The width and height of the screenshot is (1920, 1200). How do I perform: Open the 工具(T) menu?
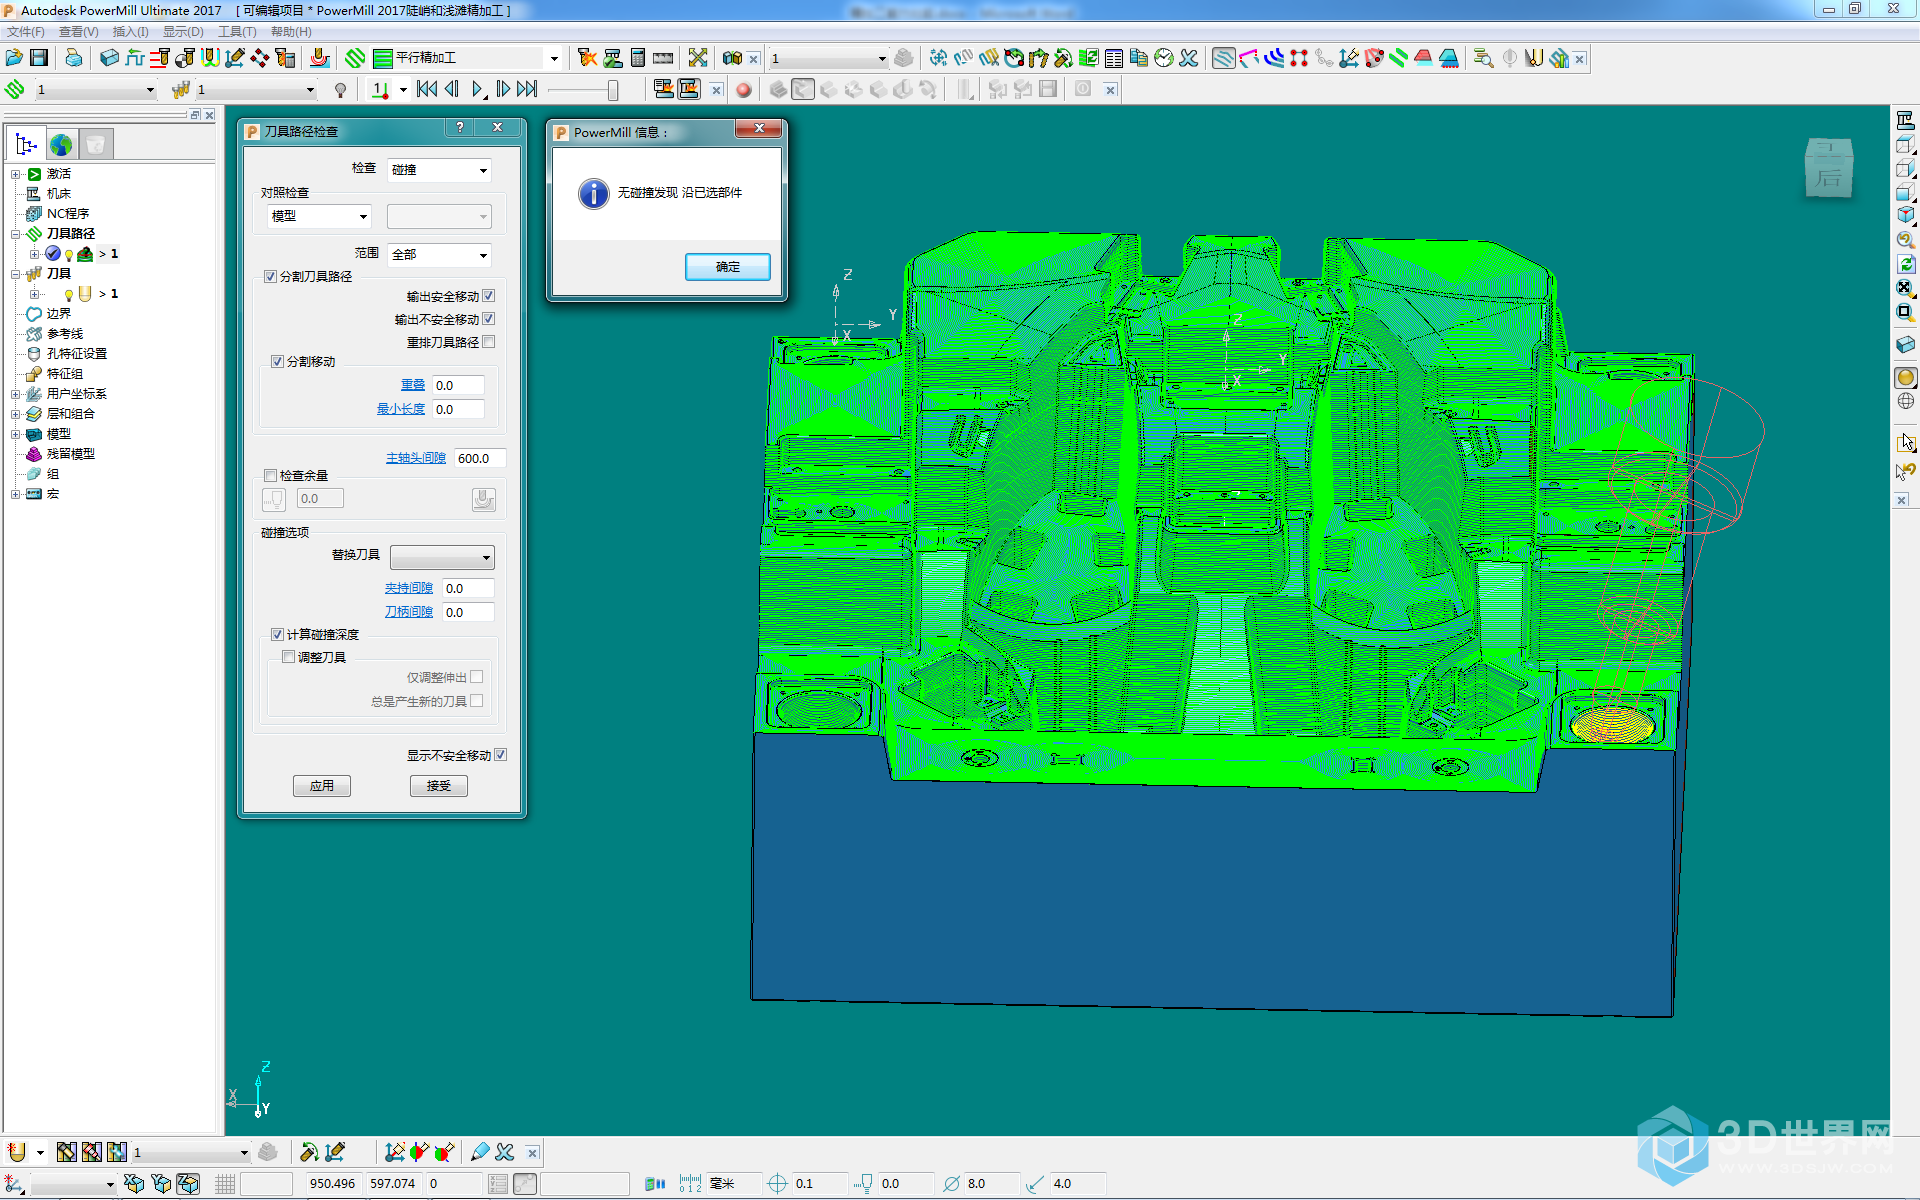(237, 32)
